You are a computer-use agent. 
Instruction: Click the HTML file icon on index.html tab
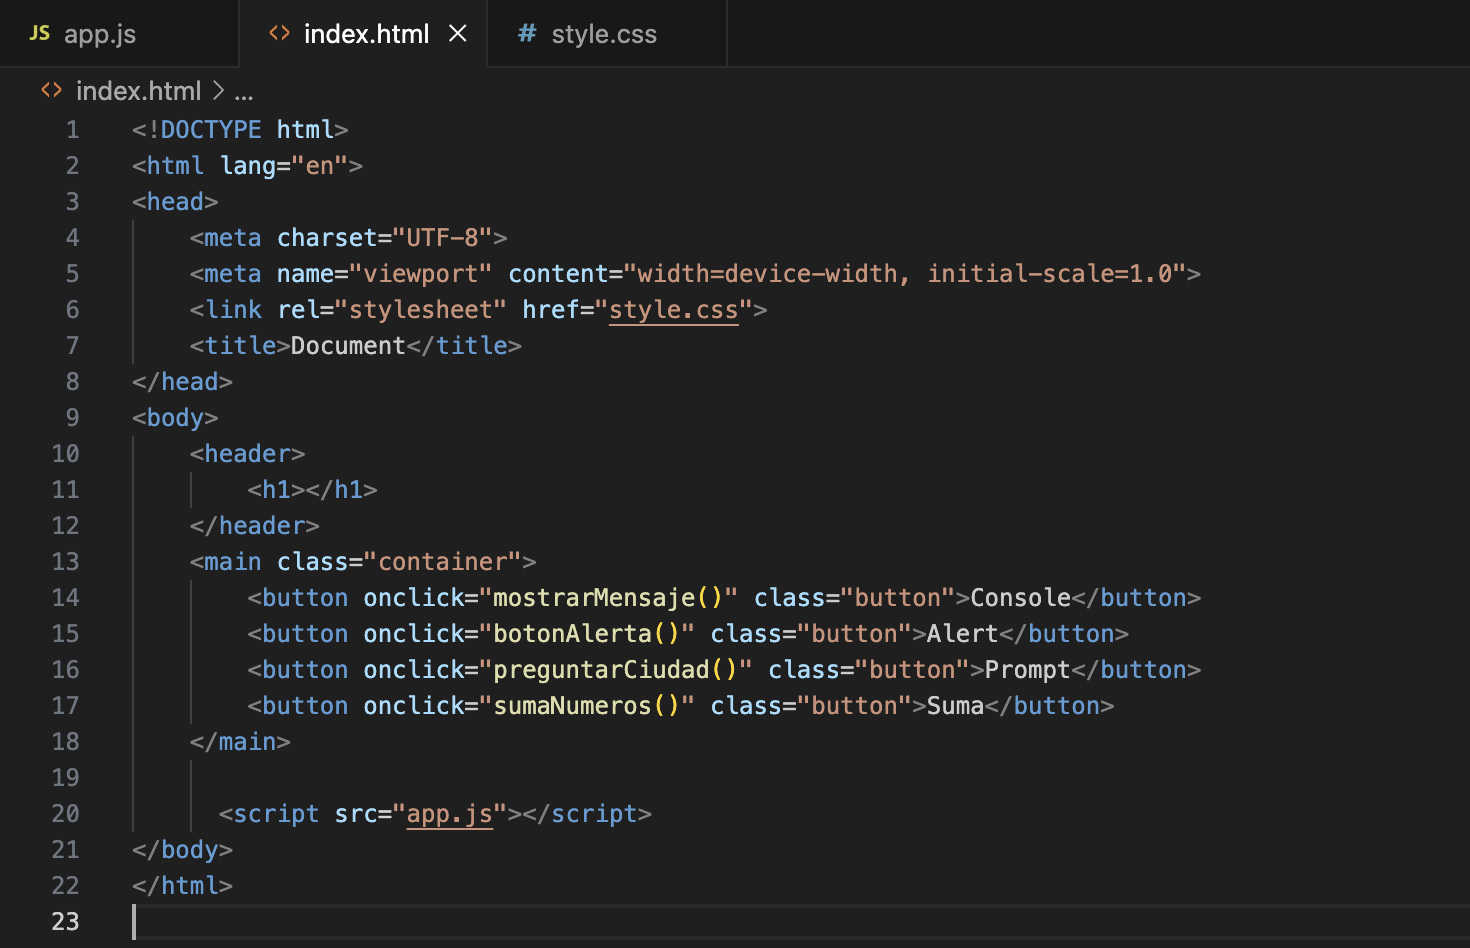coord(279,33)
